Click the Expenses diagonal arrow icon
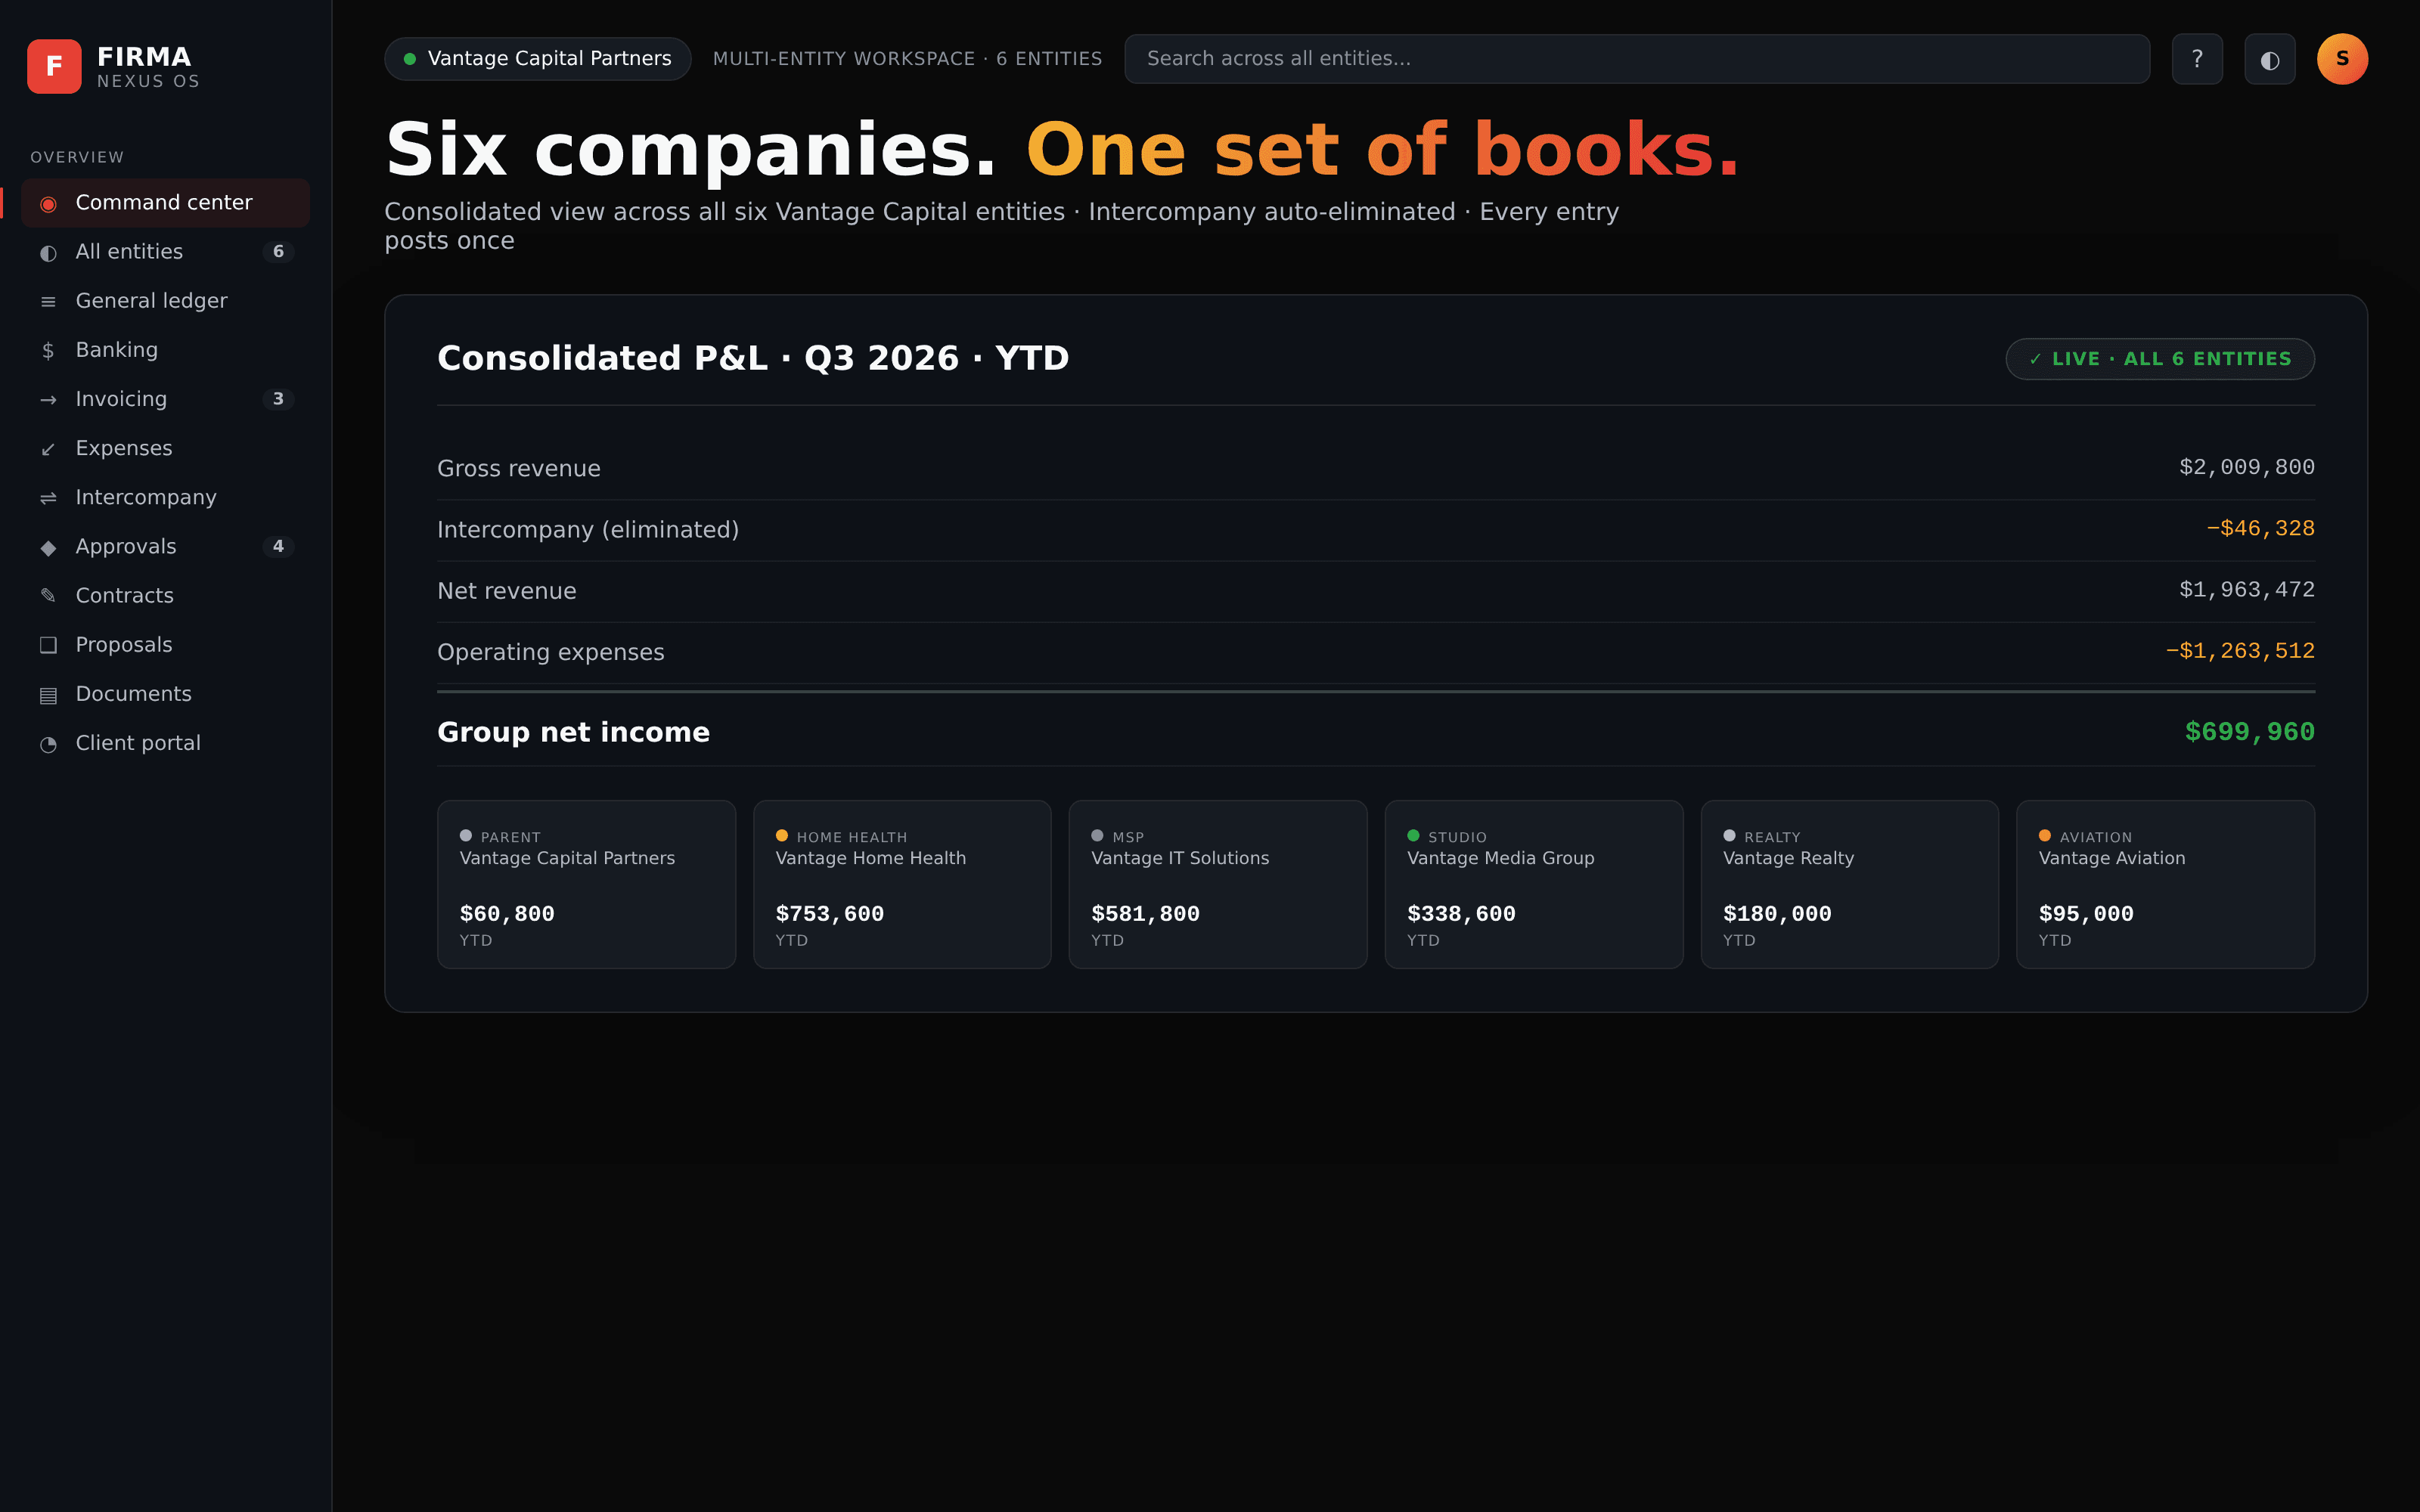 [x=48, y=449]
